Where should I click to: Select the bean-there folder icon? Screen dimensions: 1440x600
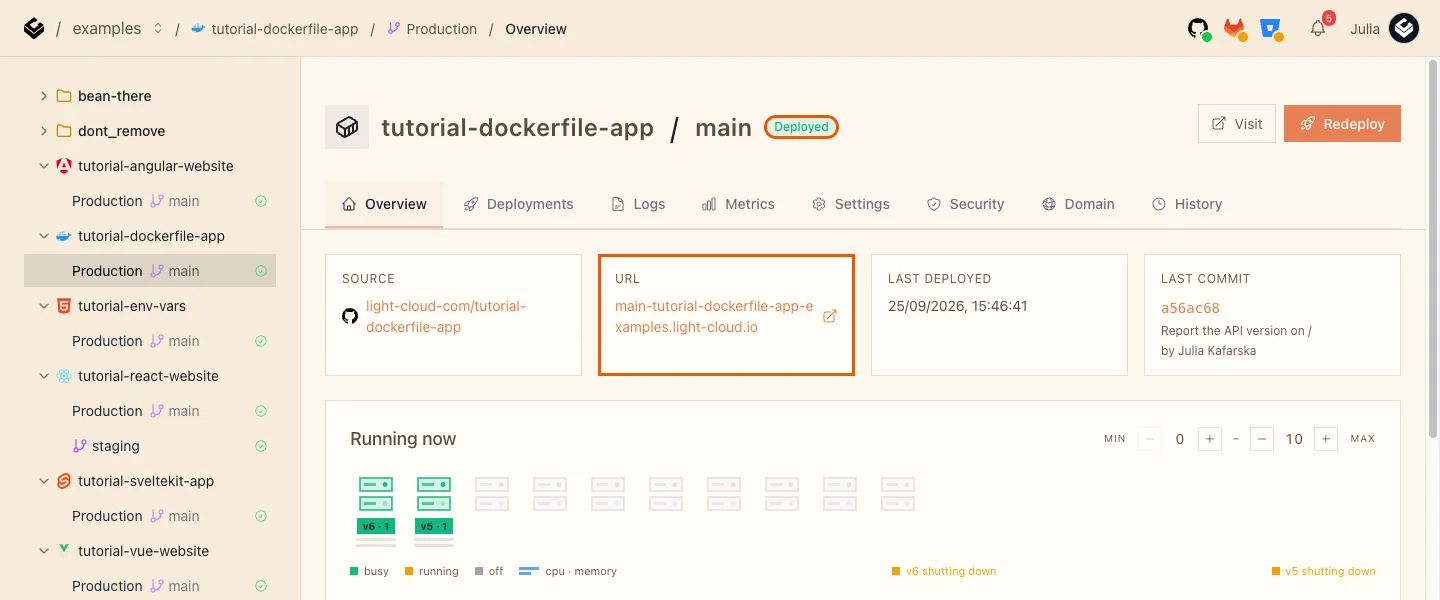pyautogui.click(x=64, y=96)
